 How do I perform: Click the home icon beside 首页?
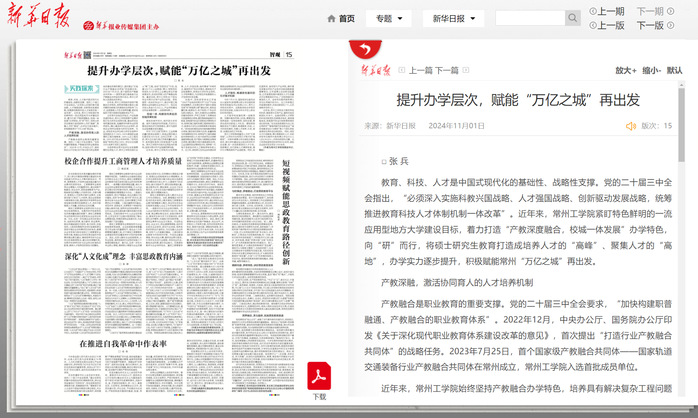332,19
